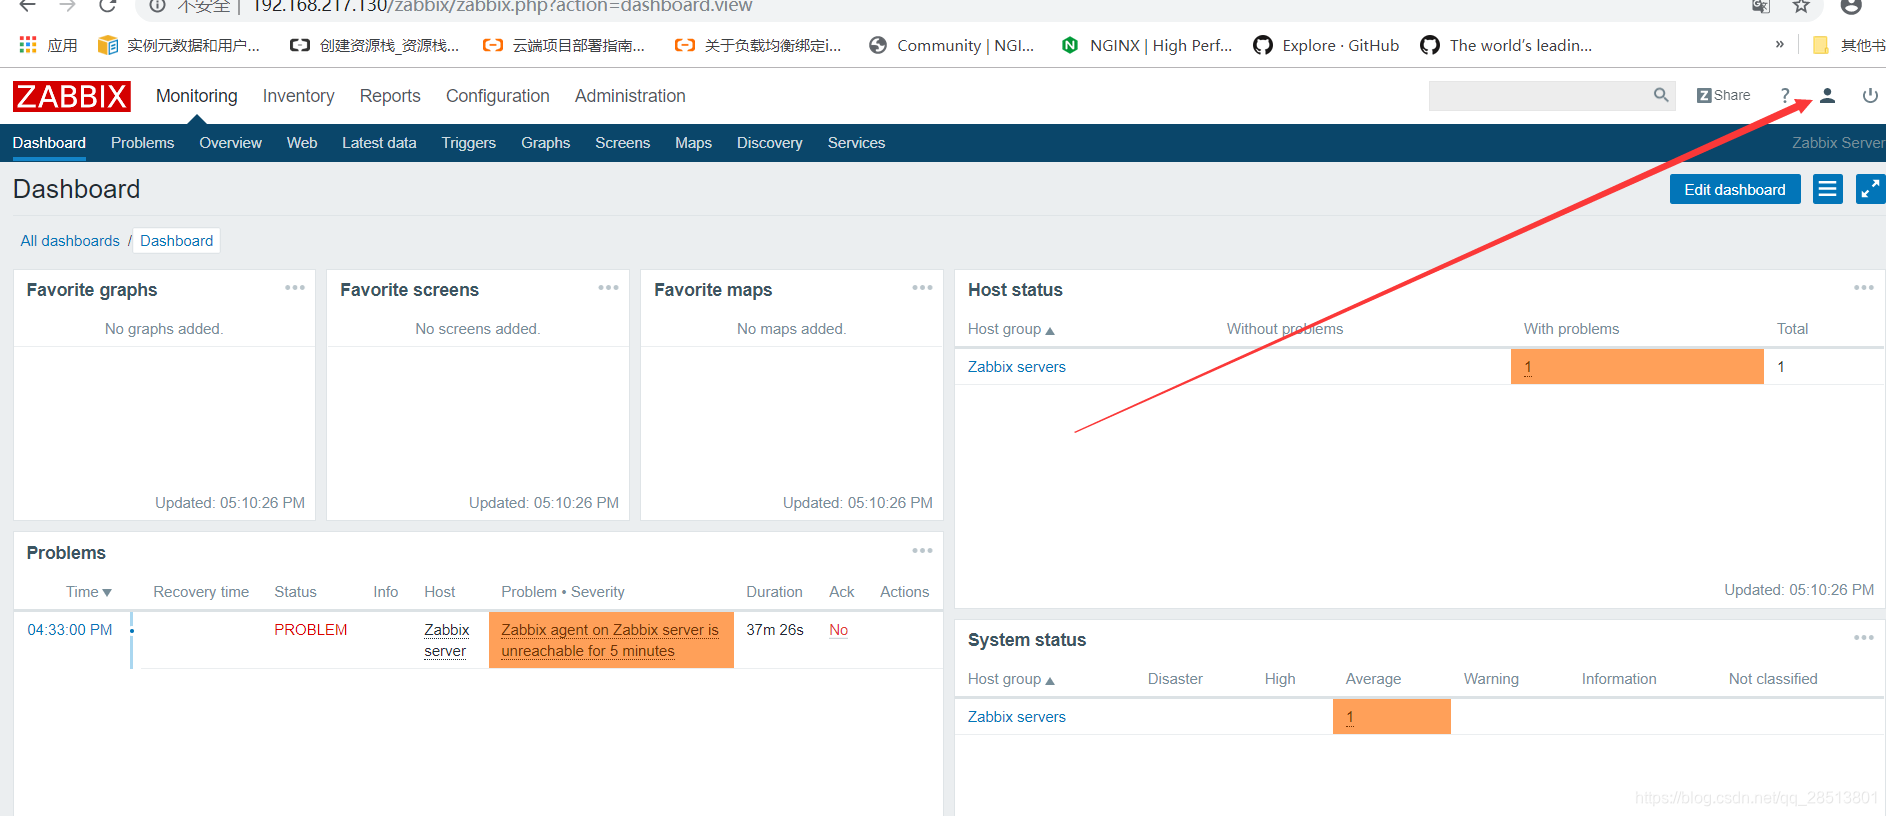Image resolution: width=1886 pixels, height=816 pixels.
Task: Open the Discovery submenu
Action: click(x=769, y=143)
